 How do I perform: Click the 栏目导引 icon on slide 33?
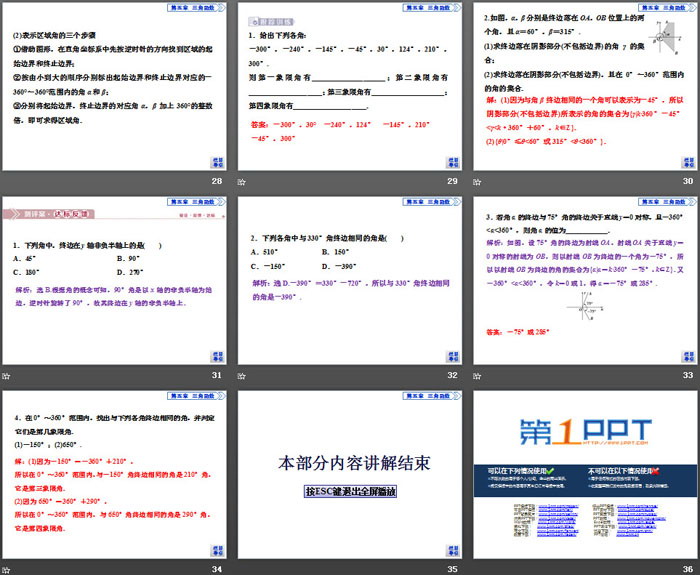click(x=688, y=357)
